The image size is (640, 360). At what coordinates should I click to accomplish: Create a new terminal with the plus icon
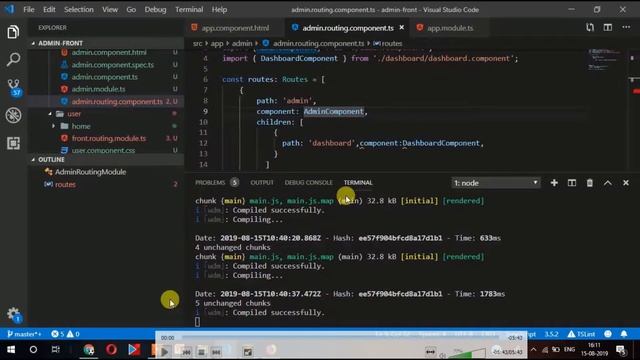coord(554,183)
